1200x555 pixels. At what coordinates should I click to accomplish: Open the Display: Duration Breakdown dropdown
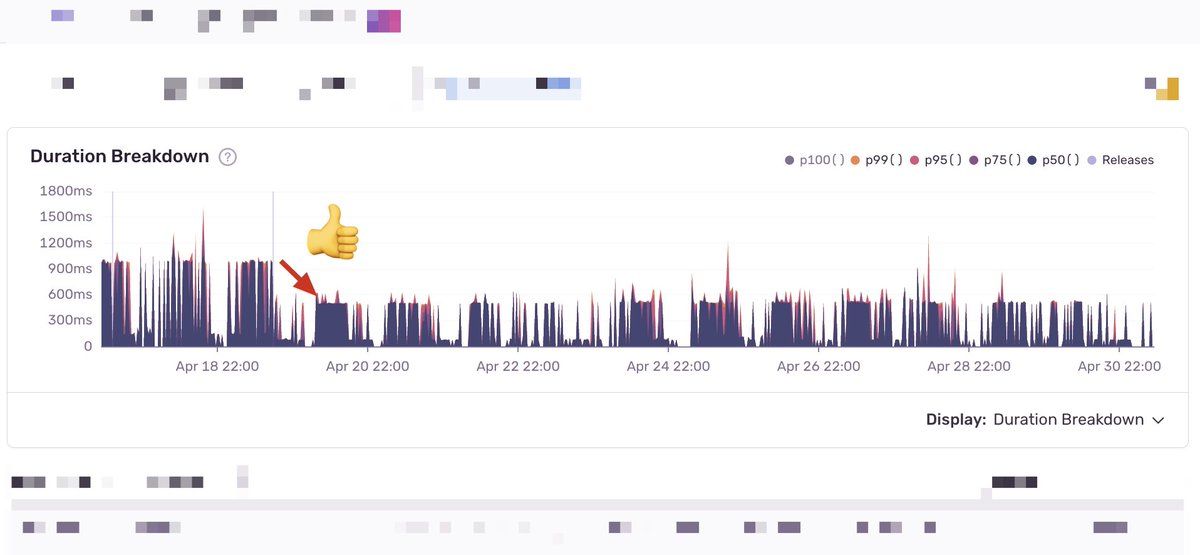point(1067,420)
